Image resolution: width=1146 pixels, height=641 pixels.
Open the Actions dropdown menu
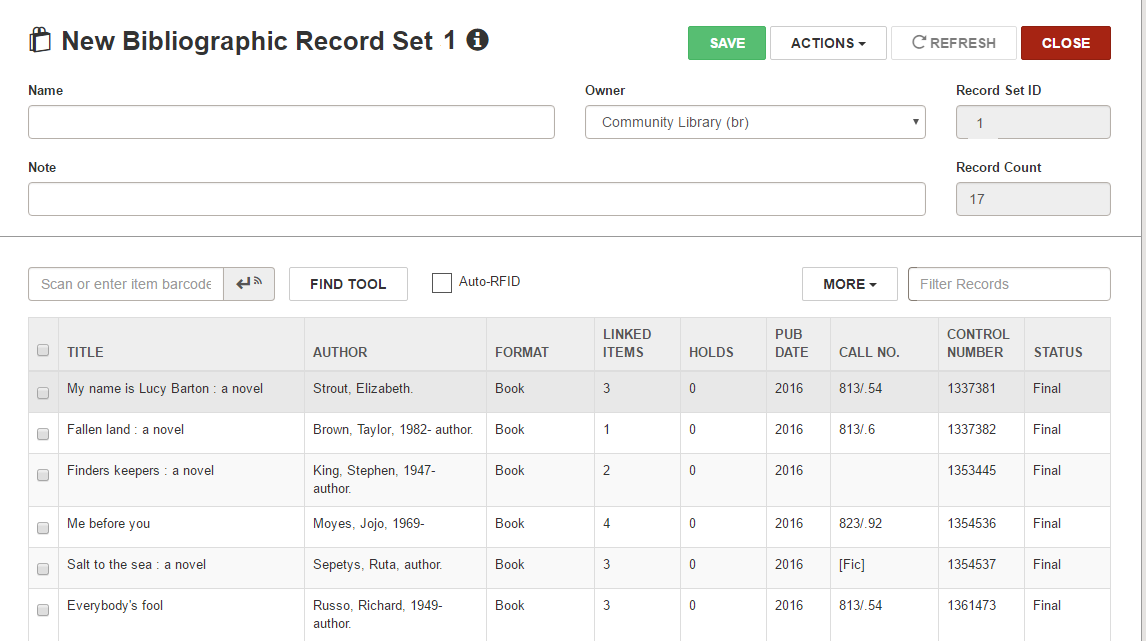828,43
